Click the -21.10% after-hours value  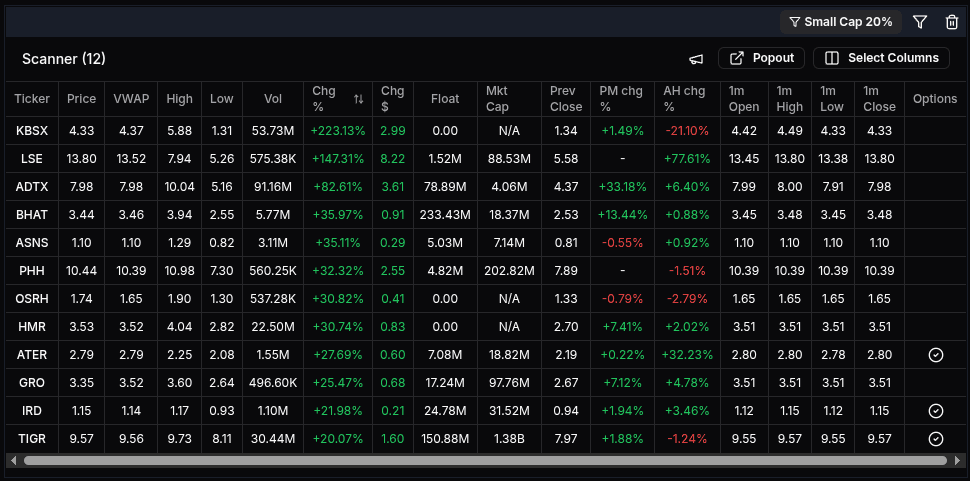click(687, 131)
